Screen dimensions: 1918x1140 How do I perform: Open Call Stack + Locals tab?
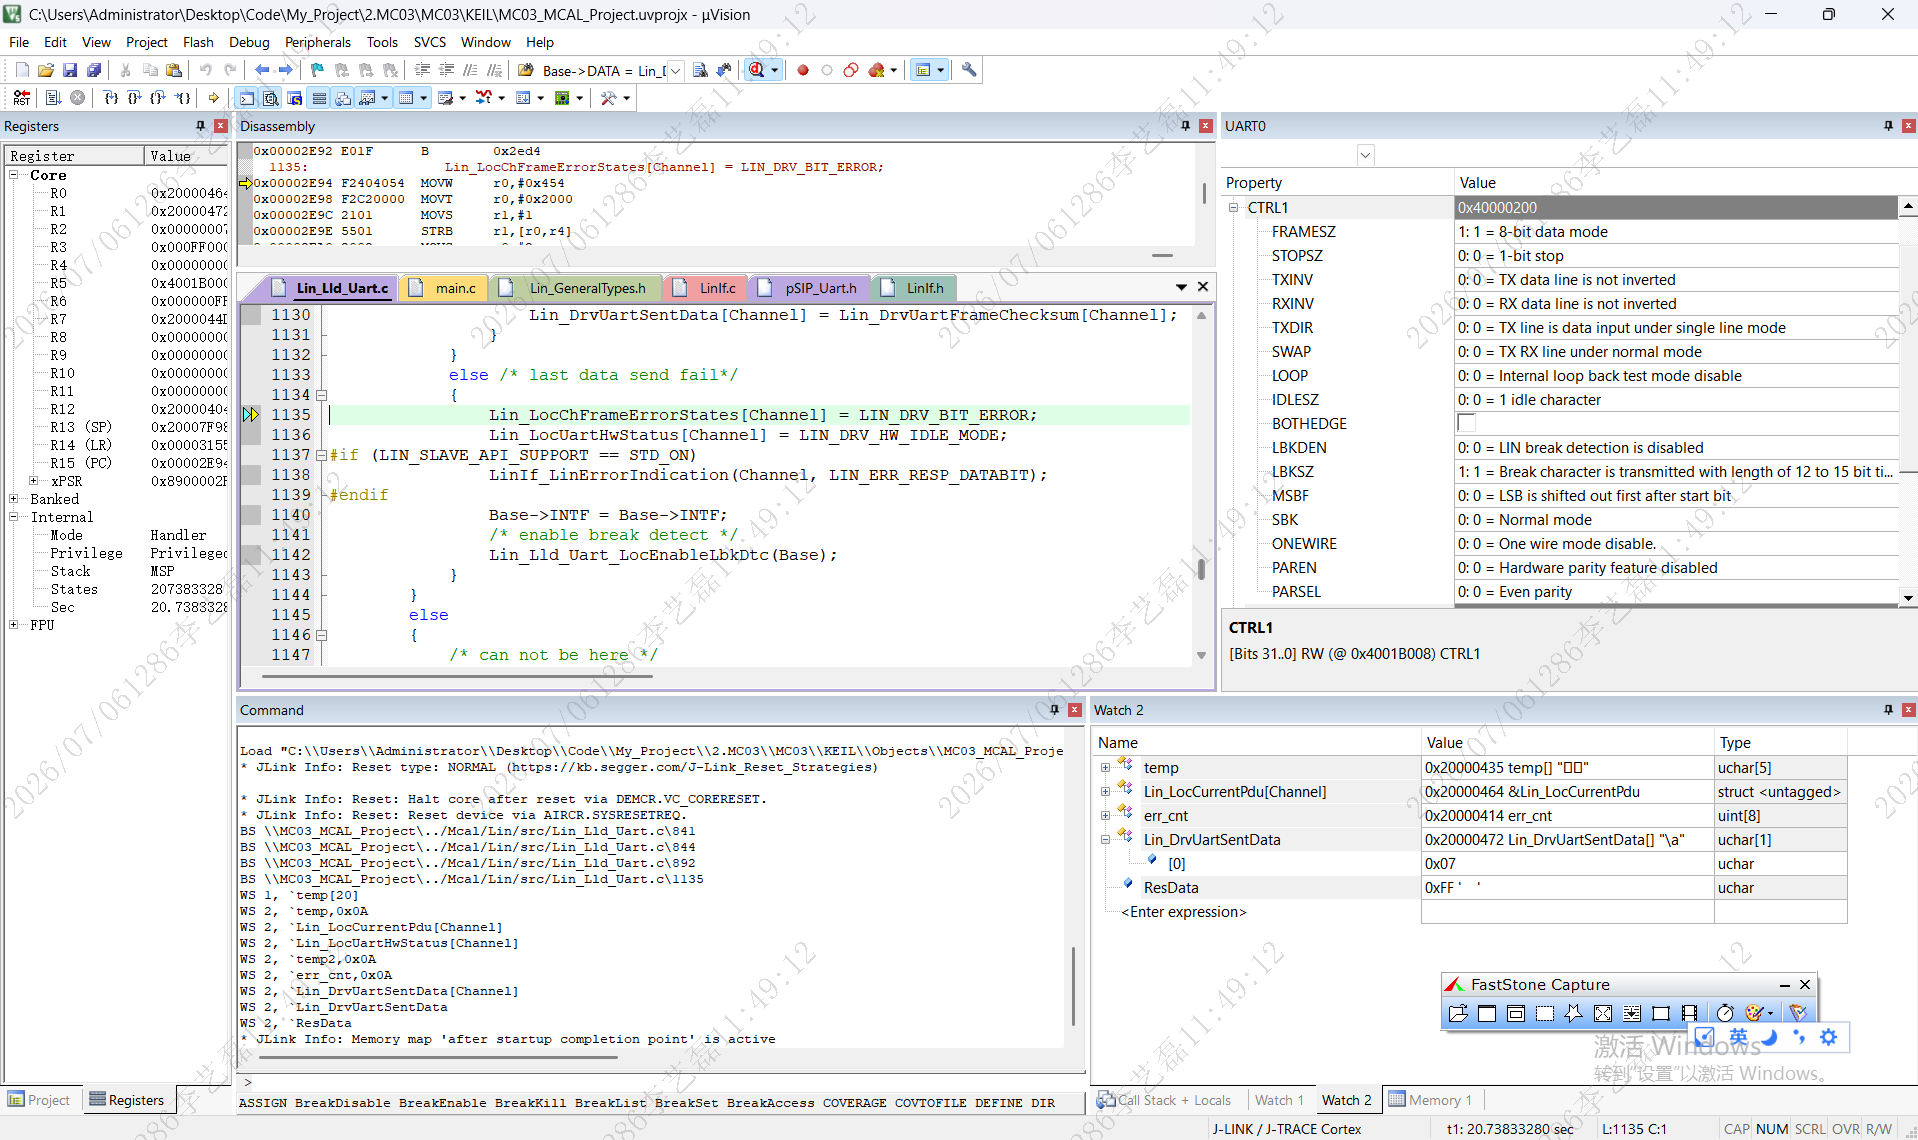click(x=1164, y=1100)
